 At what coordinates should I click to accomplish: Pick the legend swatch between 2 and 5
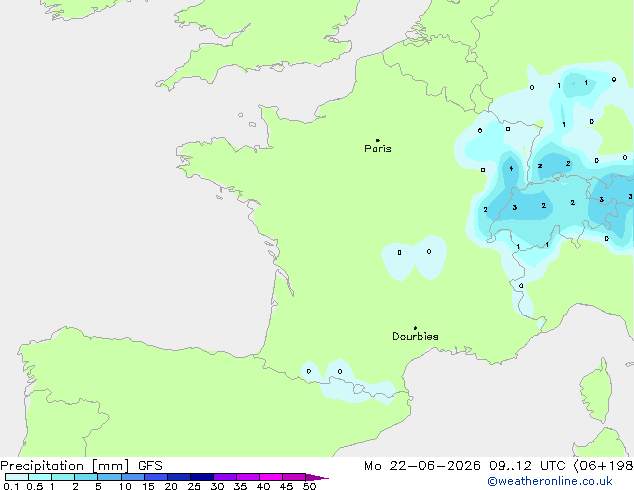(x=86, y=477)
